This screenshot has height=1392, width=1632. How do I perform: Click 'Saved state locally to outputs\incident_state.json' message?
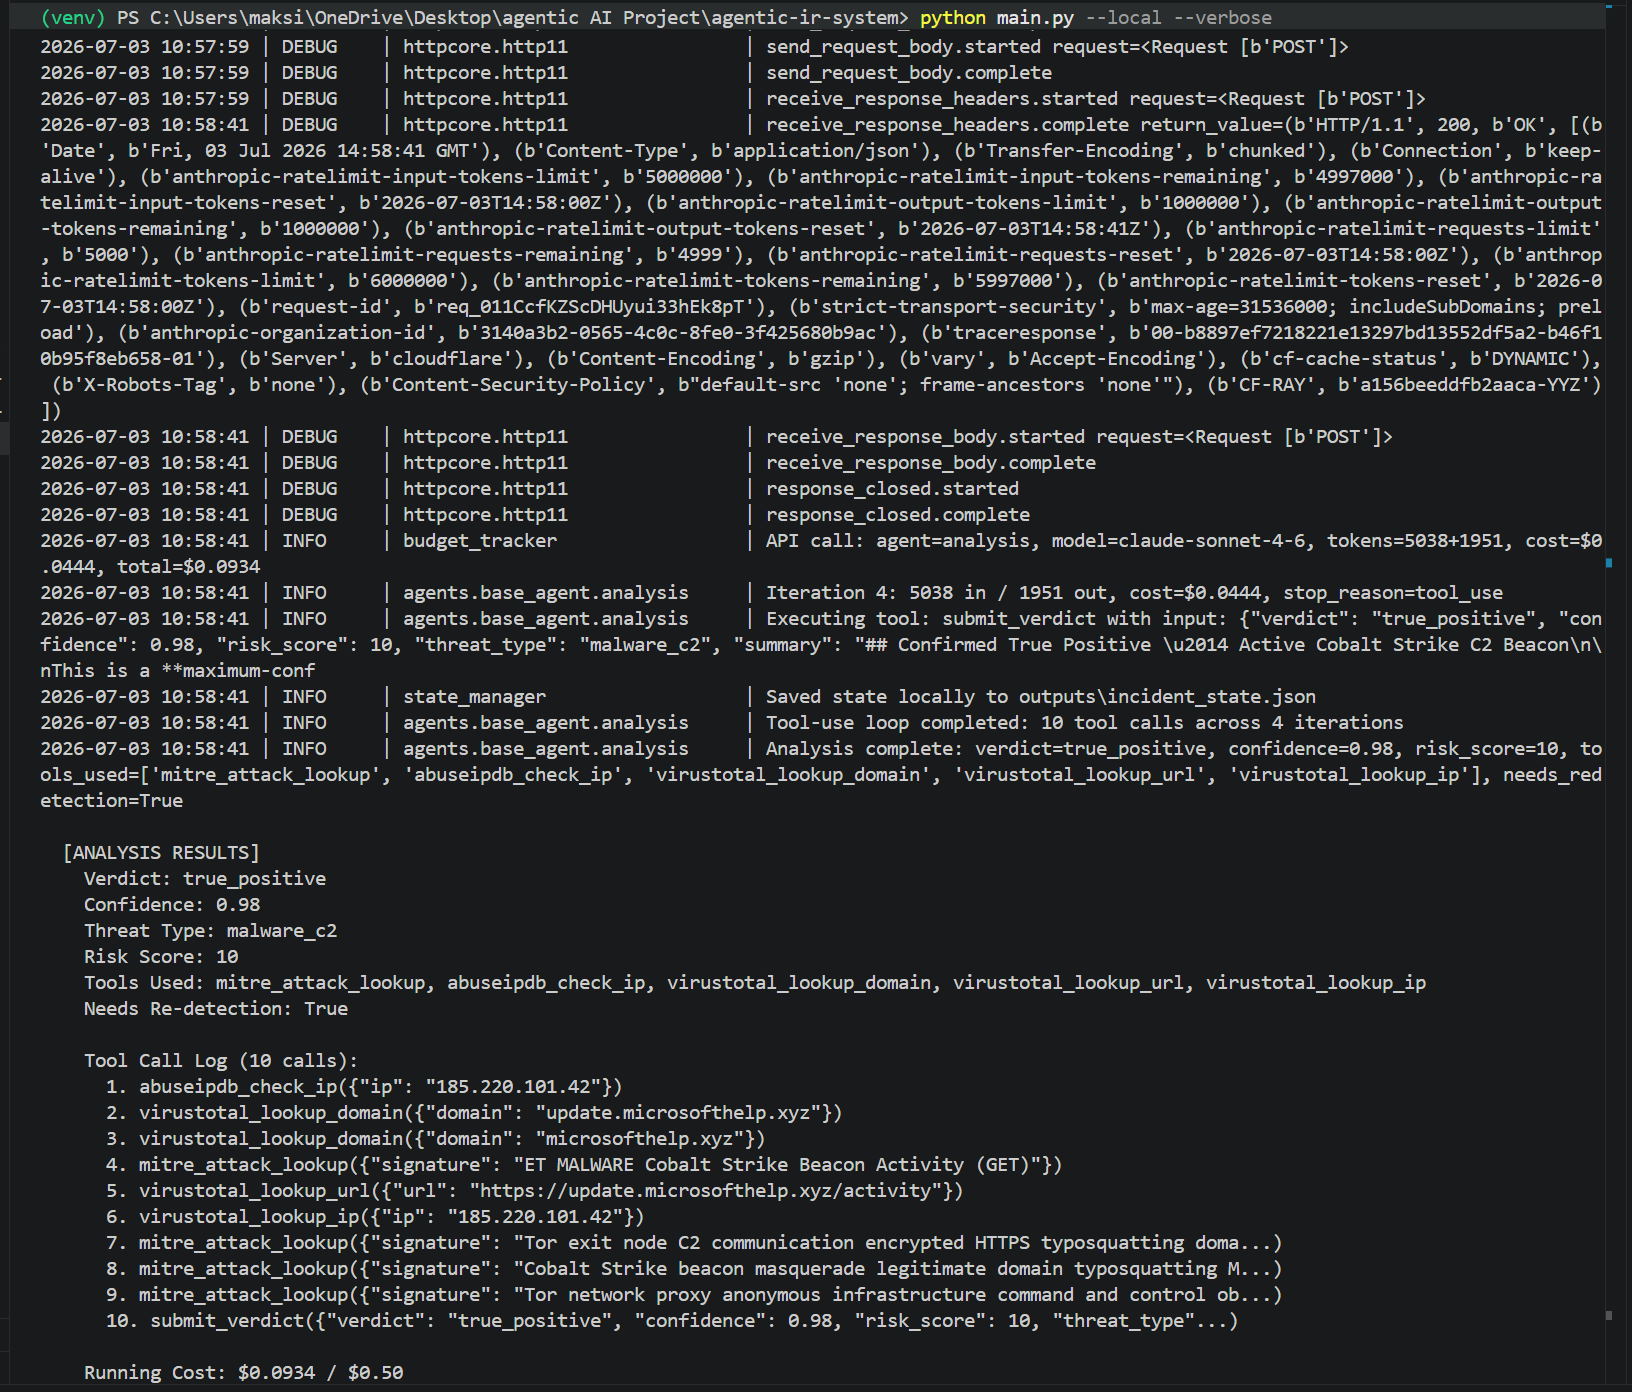1041,696
